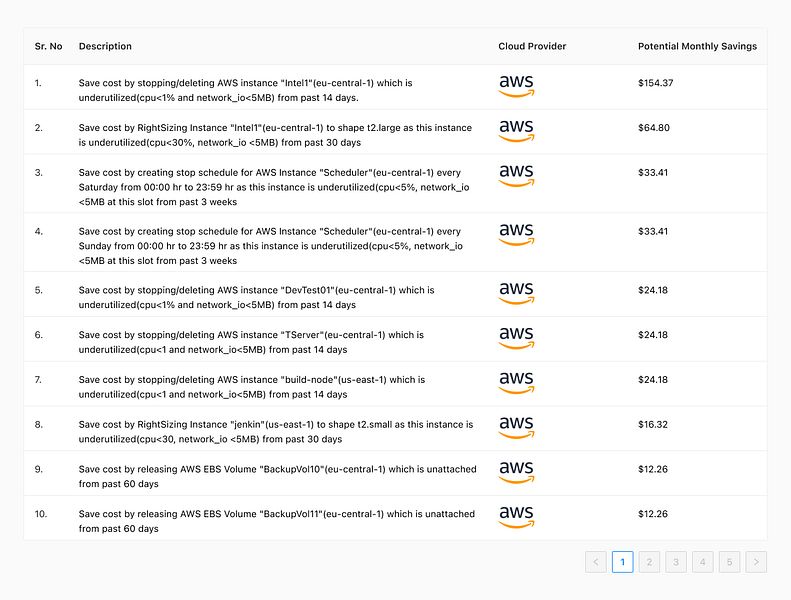This screenshot has height=600, width=791.
Task: Click the AWS logo in row 1
Action: 517,86
